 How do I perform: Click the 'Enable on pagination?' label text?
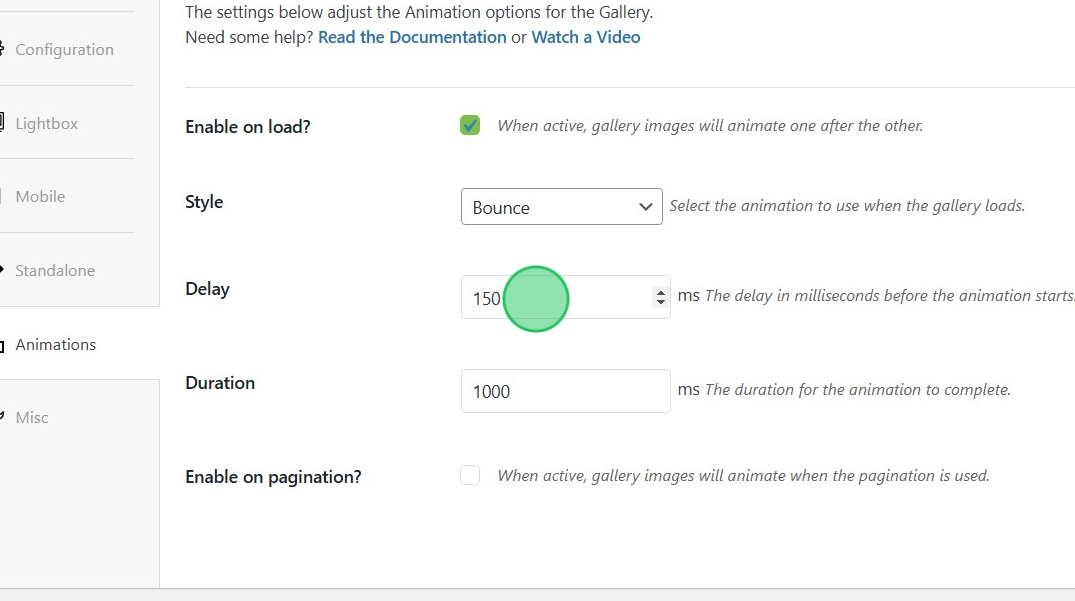273,477
